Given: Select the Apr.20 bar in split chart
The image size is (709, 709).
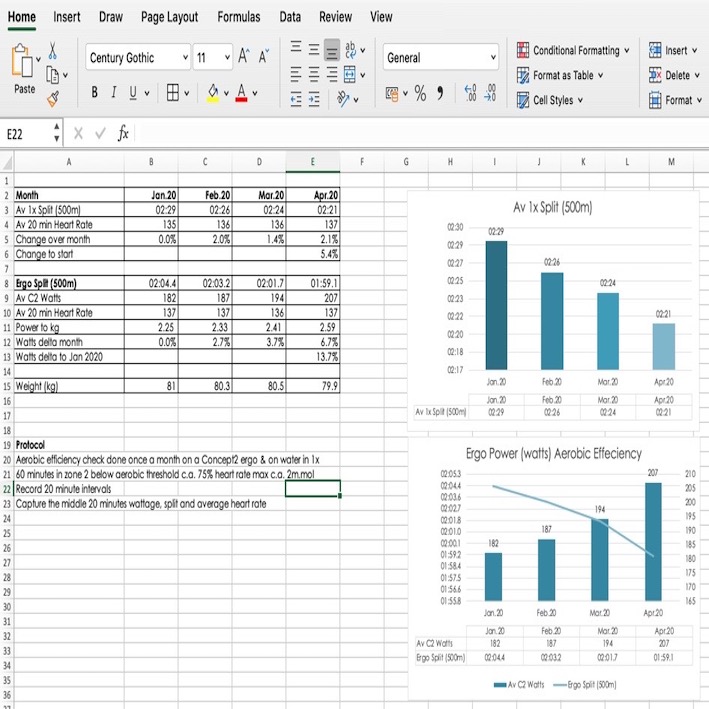Looking at the screenshot, I should 663,346.
